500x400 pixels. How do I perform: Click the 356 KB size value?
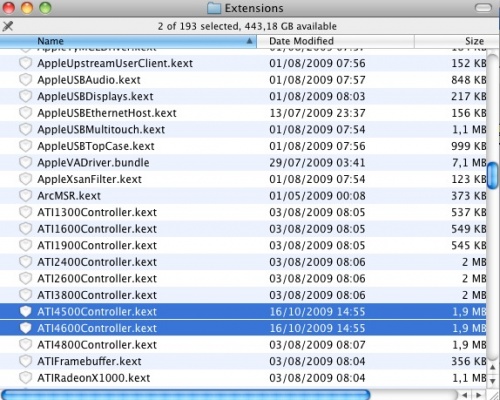tap(469, 361)
